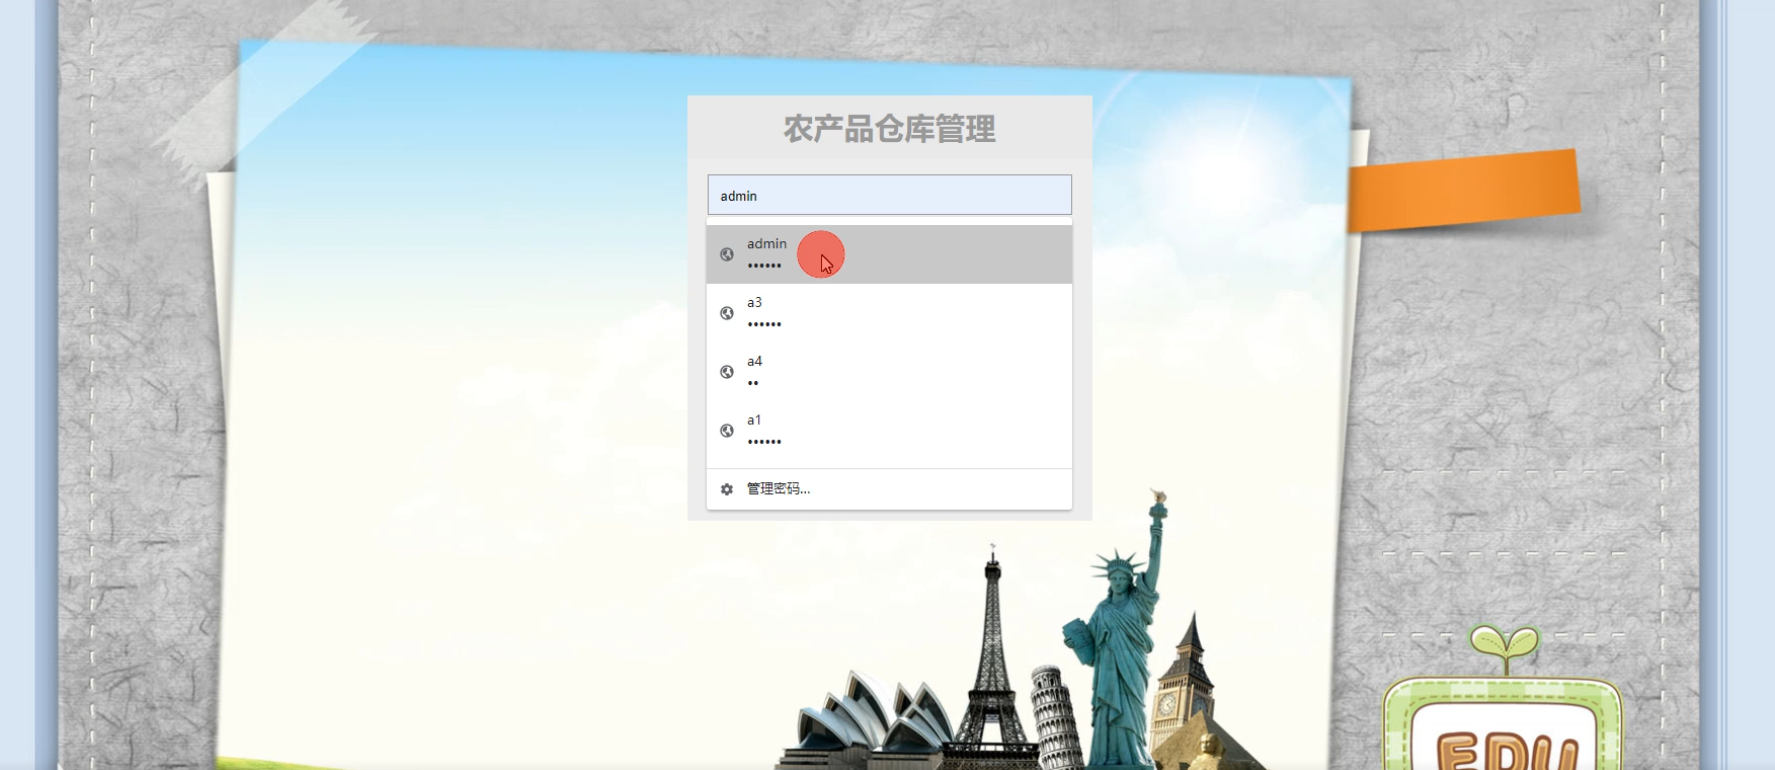1775x770 pixels.
Task: Click globe icon next to a3 entry
Action: [727, 313]
